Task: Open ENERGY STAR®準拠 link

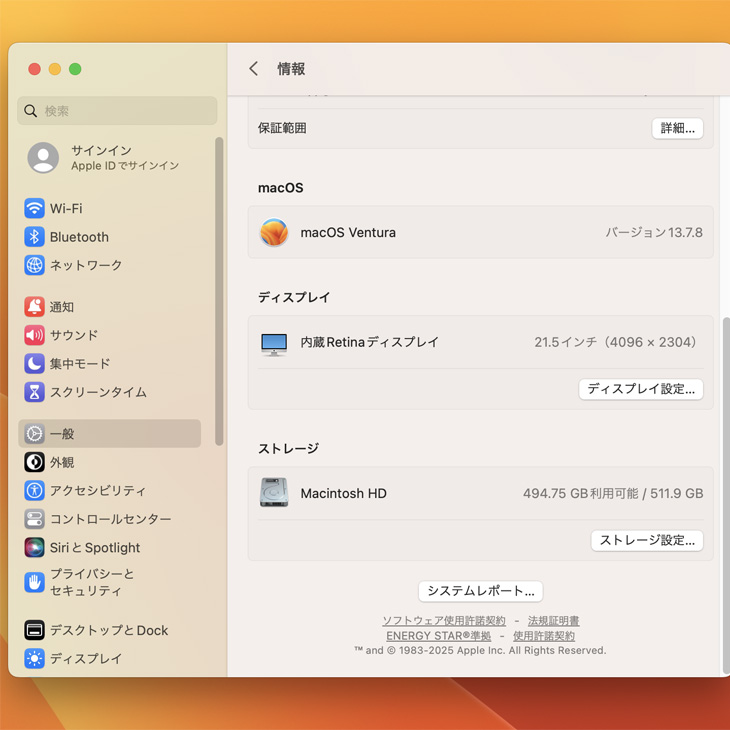Action: click(x=439, y=635)
